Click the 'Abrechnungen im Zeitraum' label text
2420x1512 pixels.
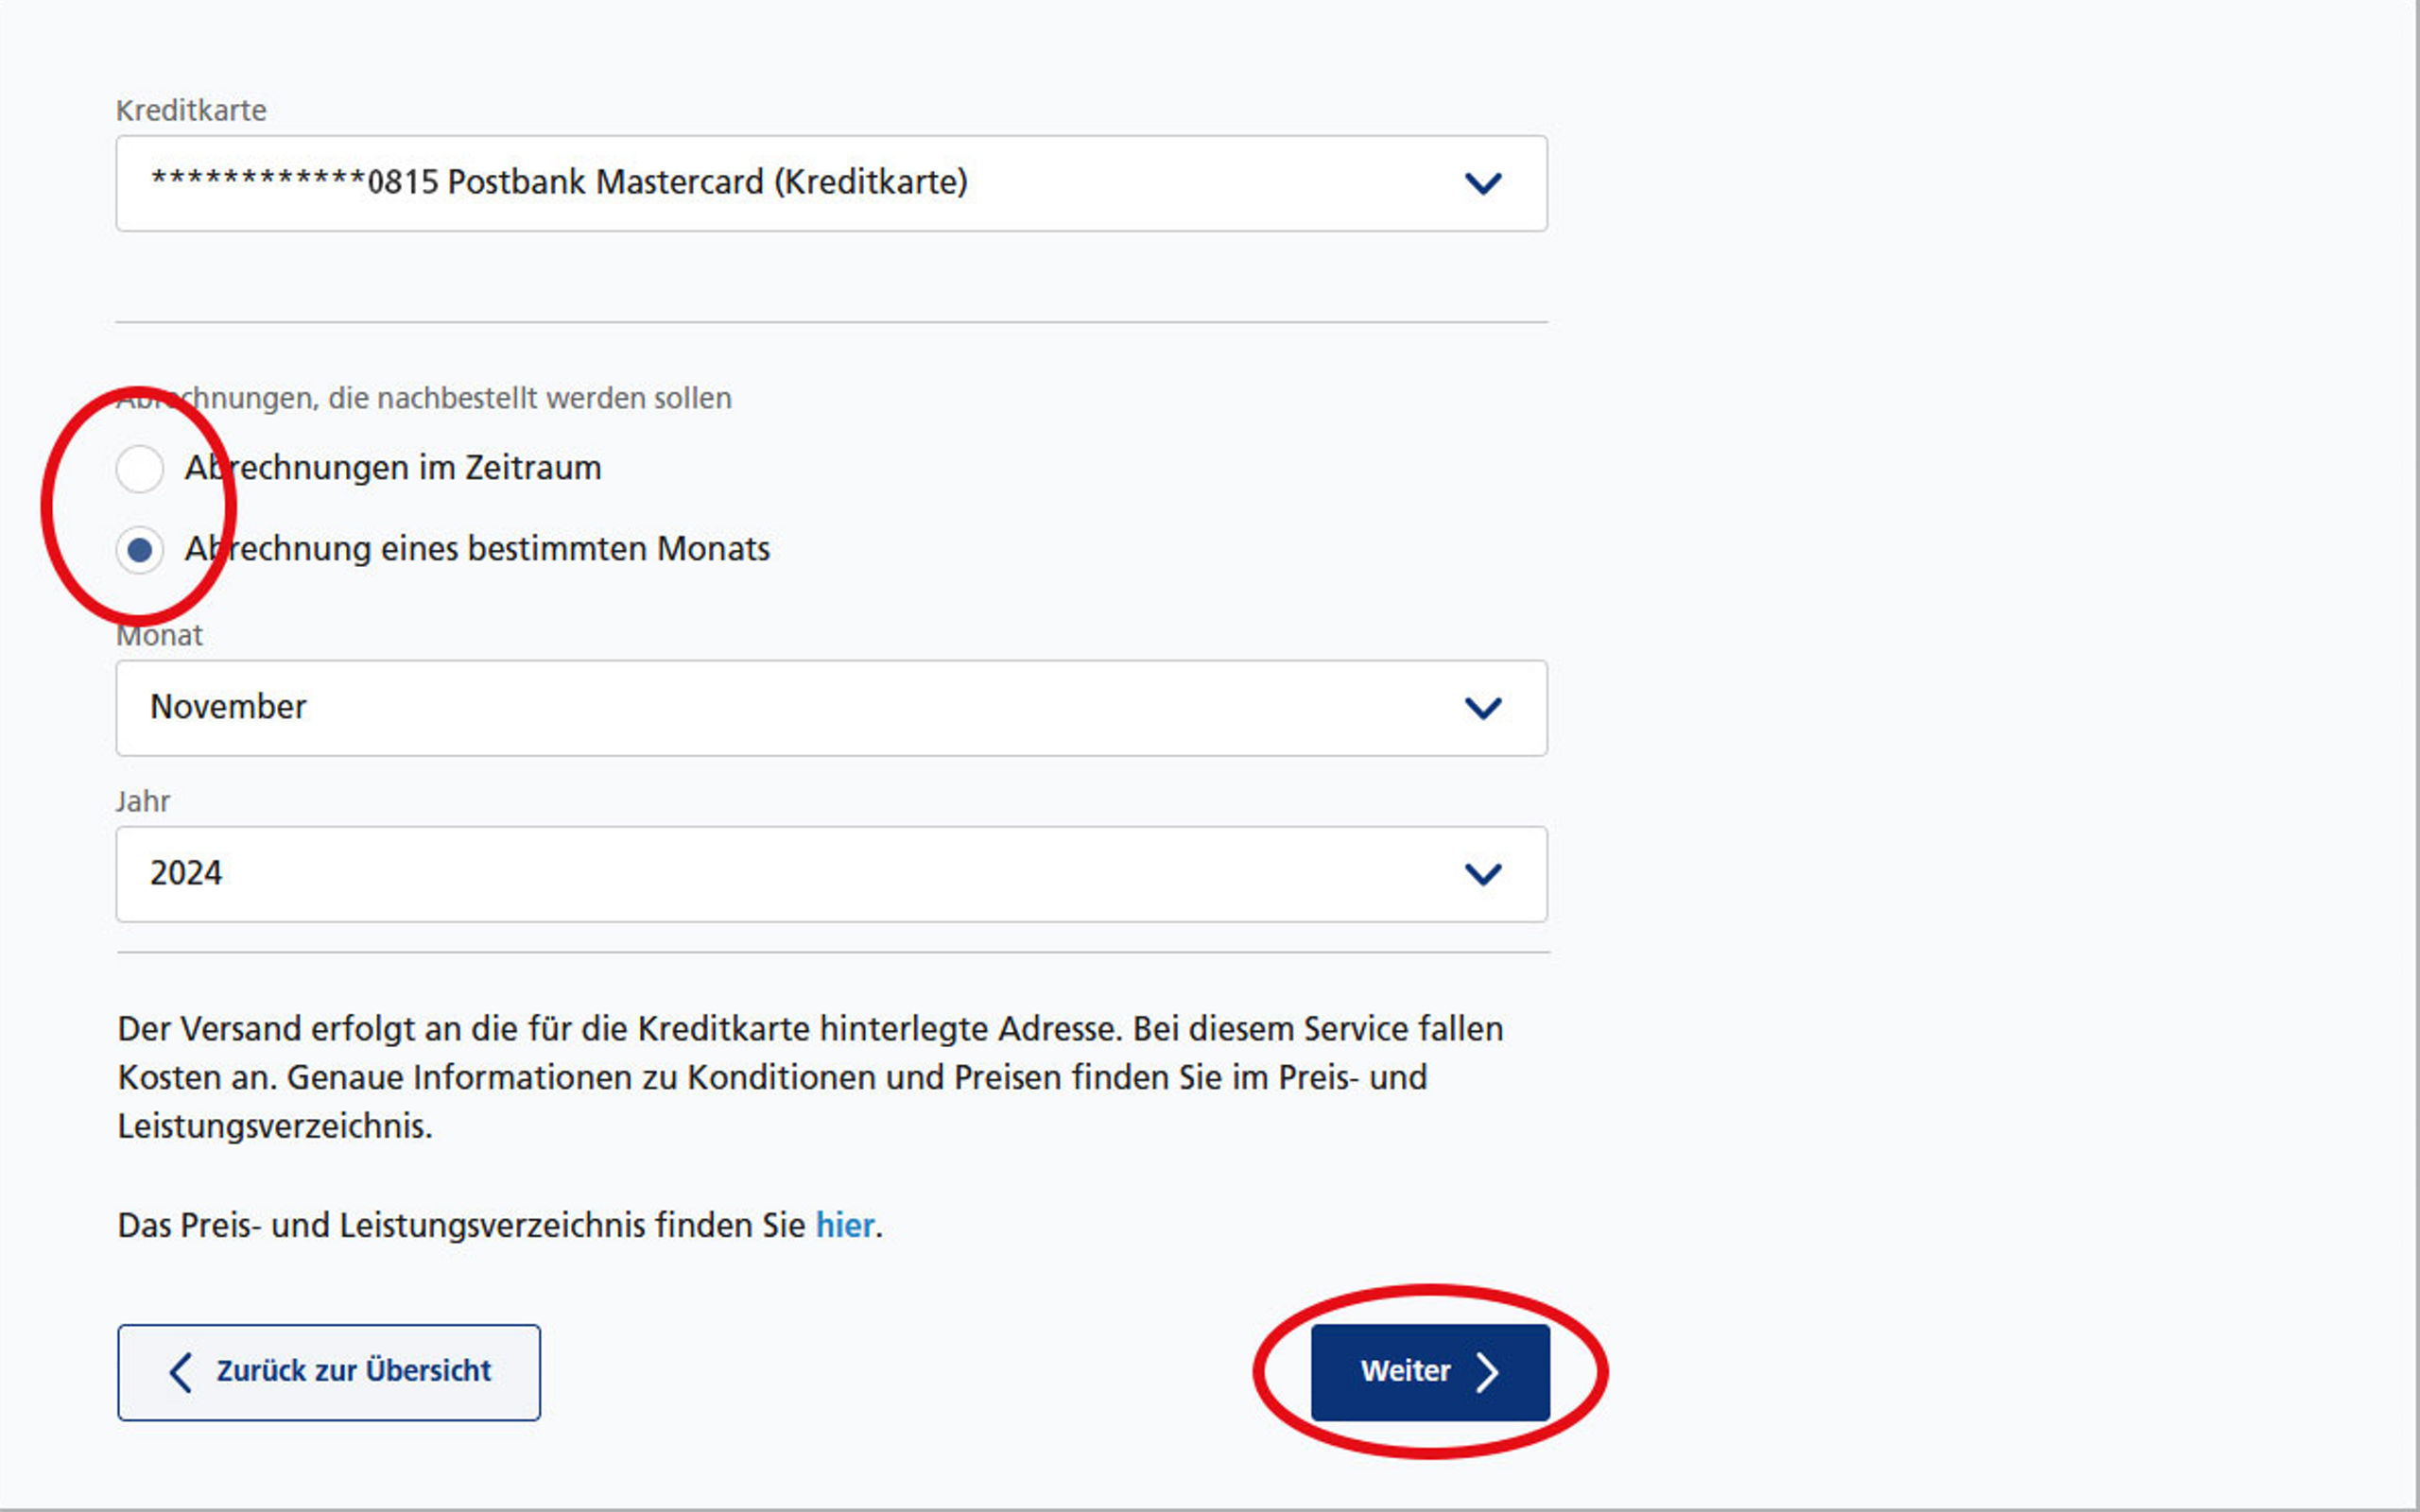[x=394, y=468]
